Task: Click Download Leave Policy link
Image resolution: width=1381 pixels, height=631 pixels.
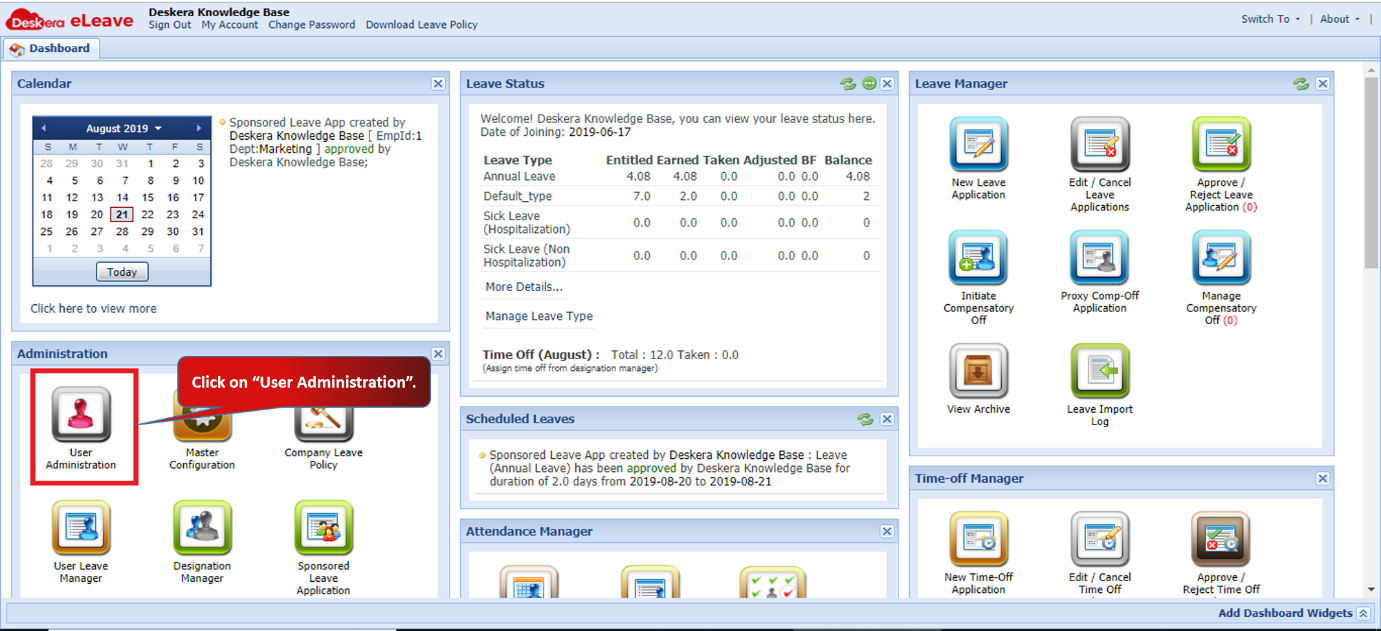Action: [422, 25]
